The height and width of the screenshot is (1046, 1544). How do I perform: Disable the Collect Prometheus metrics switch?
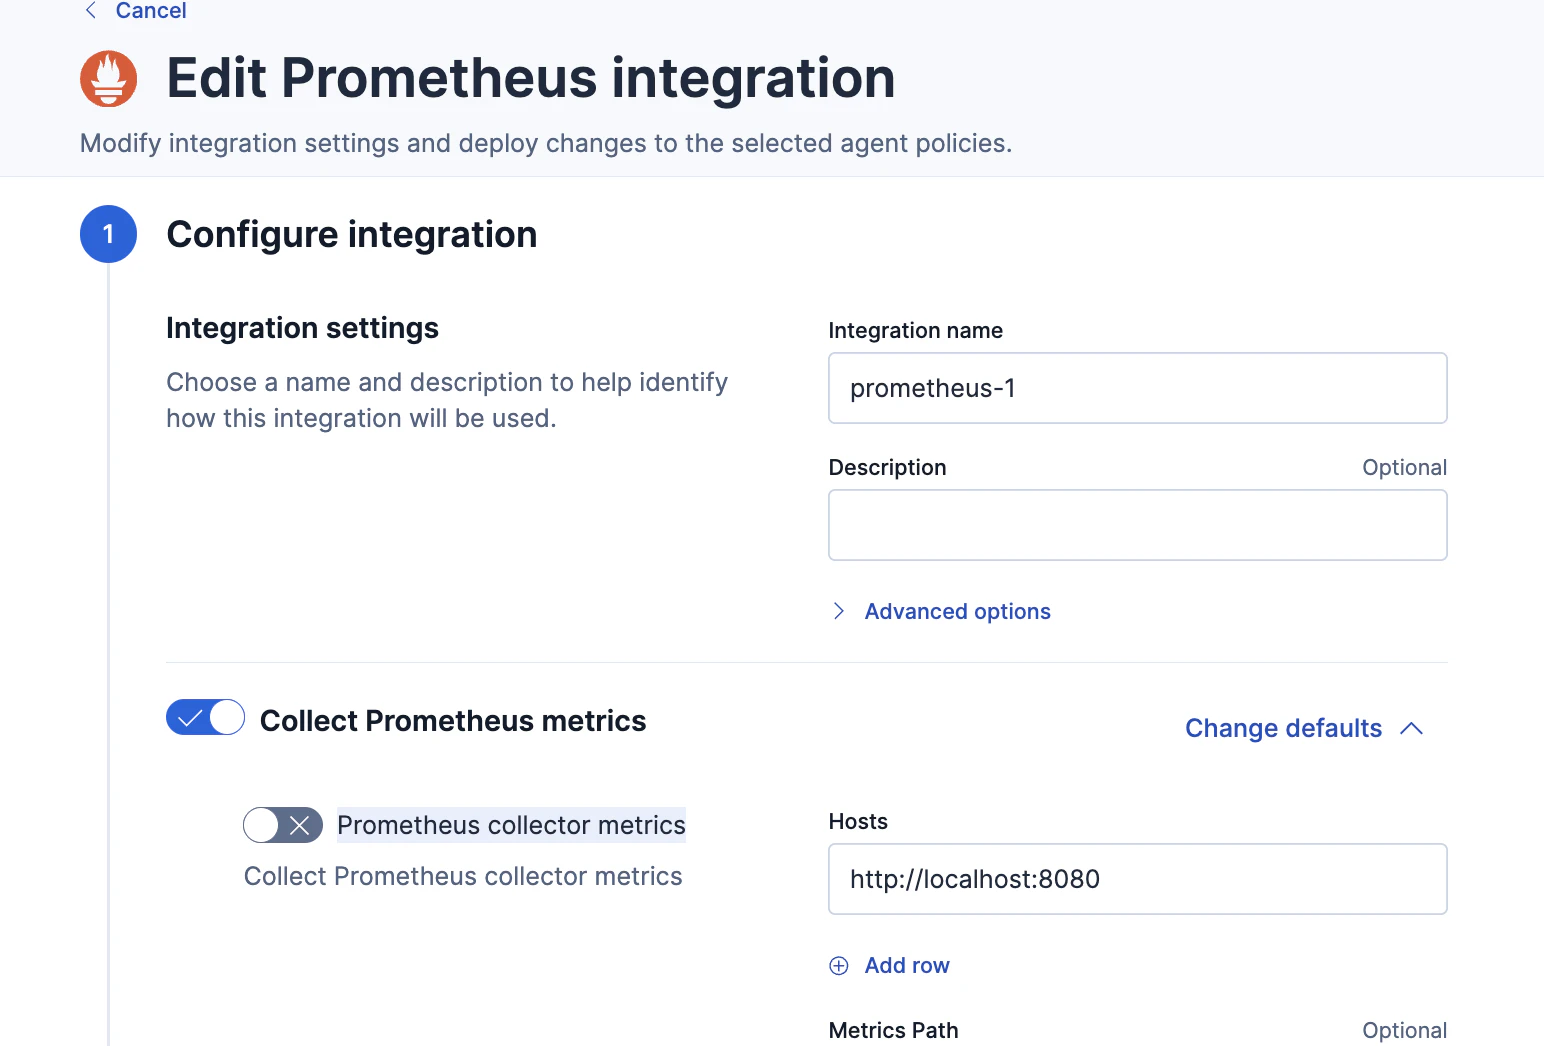point(205,718)
